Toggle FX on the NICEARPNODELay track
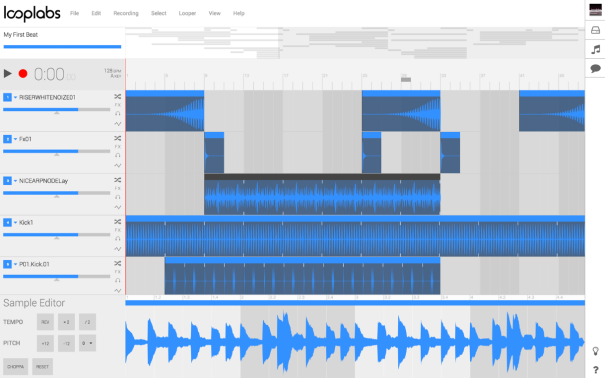 118,188
